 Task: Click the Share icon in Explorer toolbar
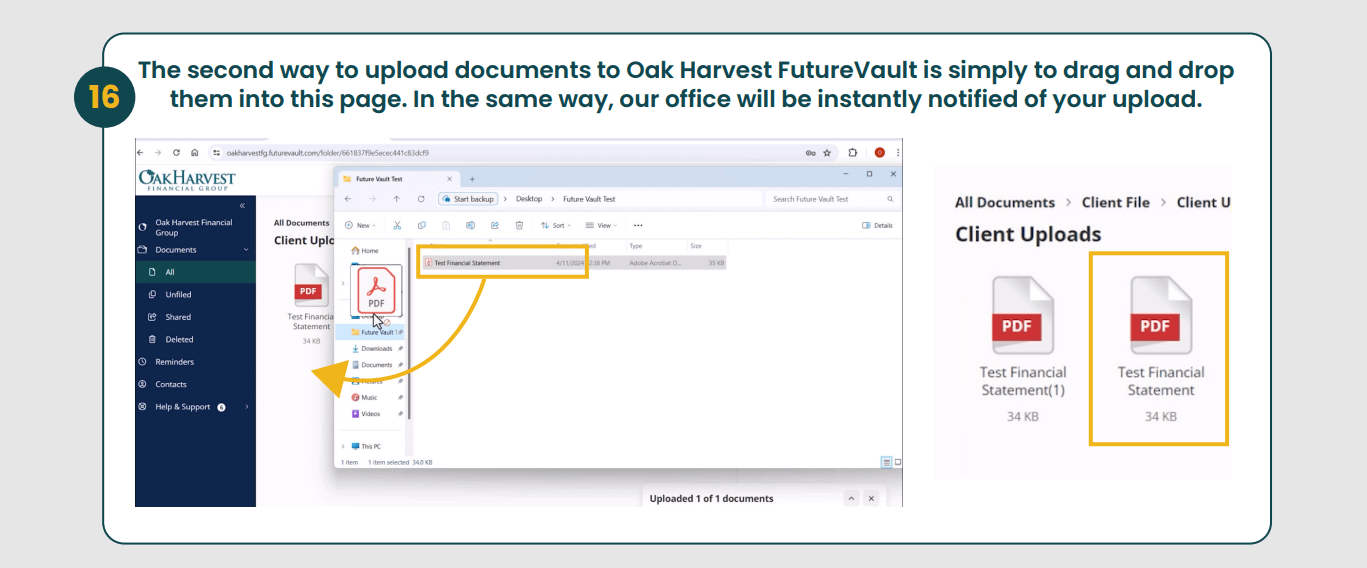pos(495,226)
